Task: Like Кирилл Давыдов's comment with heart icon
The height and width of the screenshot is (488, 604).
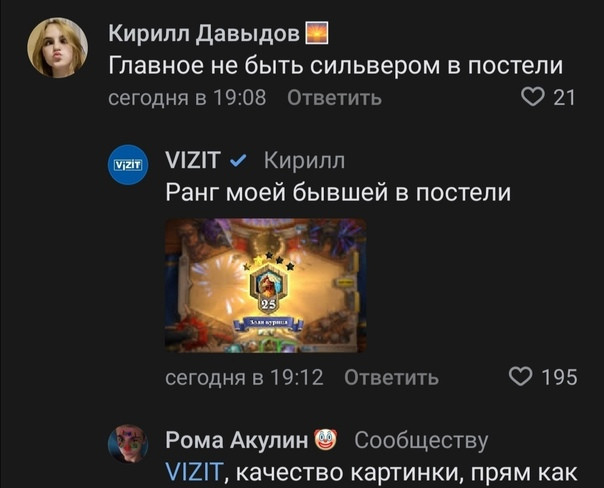Action: [x=533, y=97]
